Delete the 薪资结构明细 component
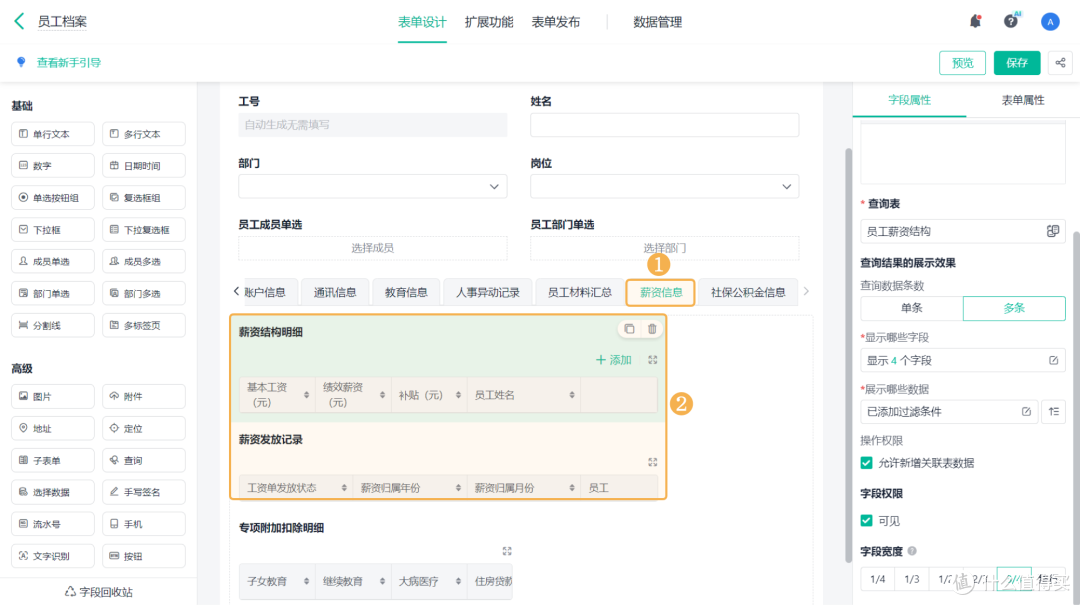The height and width of the screenshot is (605, 1080). pyautogui.click(x=652, y=329)
